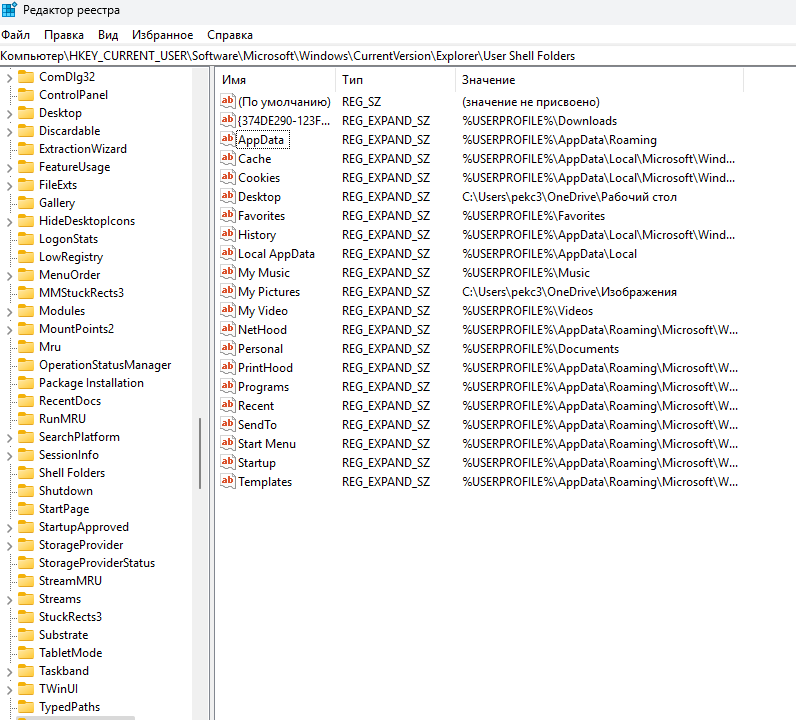The height and width of the screenshot is (720, 796).
Task: Click the Templates value icon
Action: pos(227,481)
